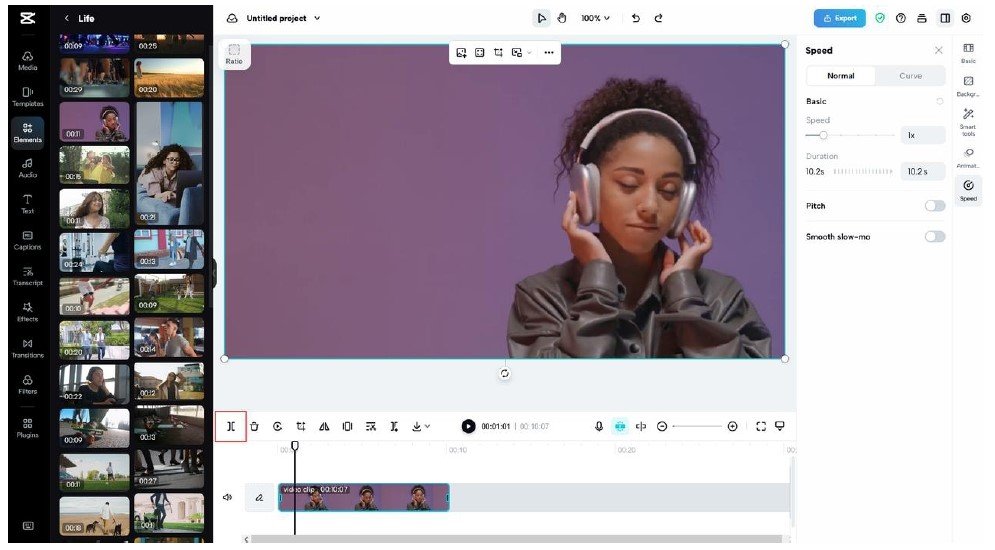Screen dimensions: 995x550
Task: Click the Ratio button on canvas
Action: tap(234, 54)
